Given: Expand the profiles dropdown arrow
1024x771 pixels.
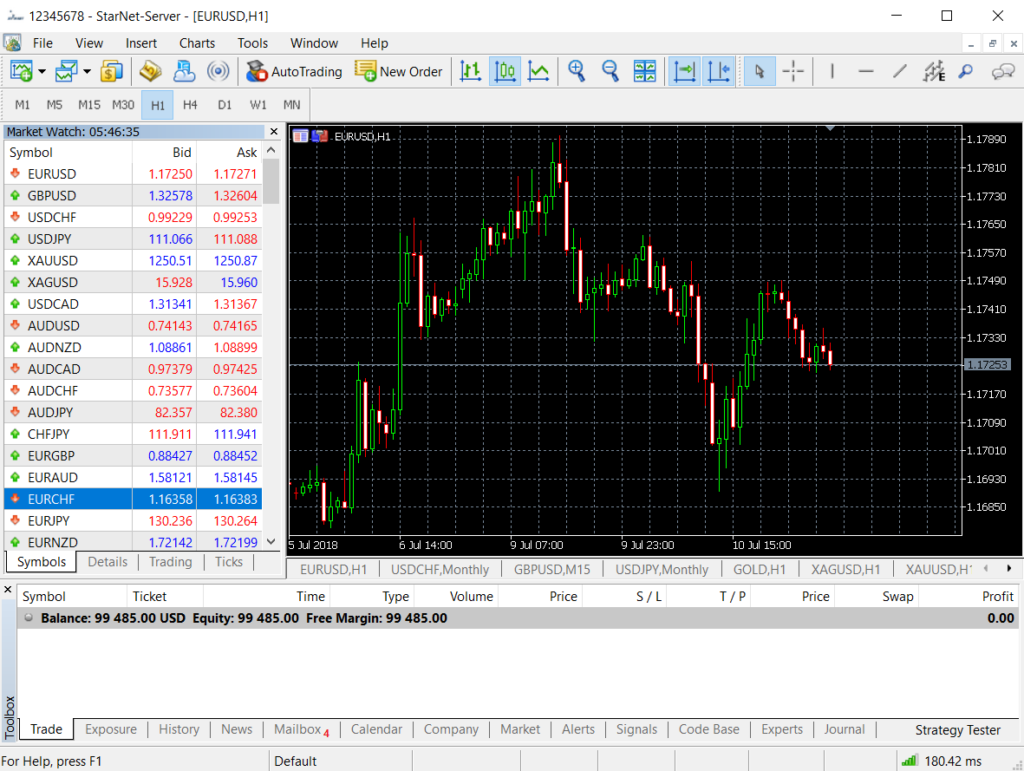Looking at the screenshot, I should tap(87, 71).
